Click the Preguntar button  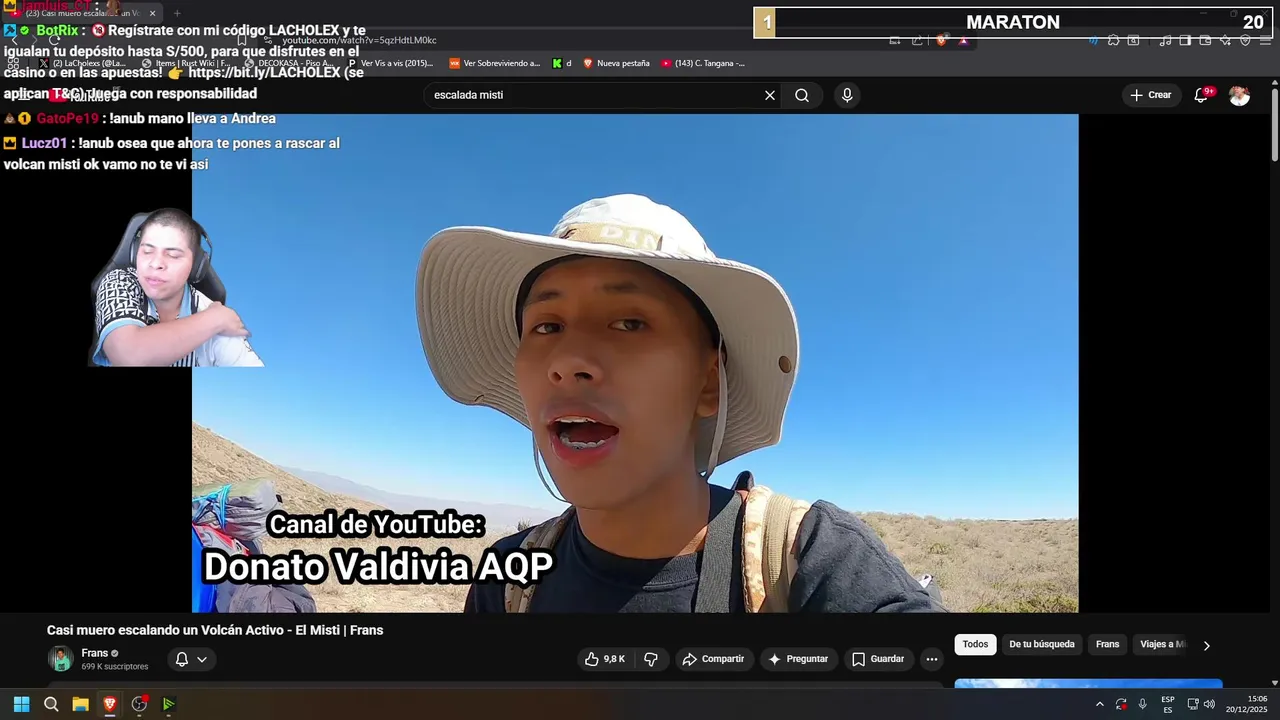click(x=797, y=659)
